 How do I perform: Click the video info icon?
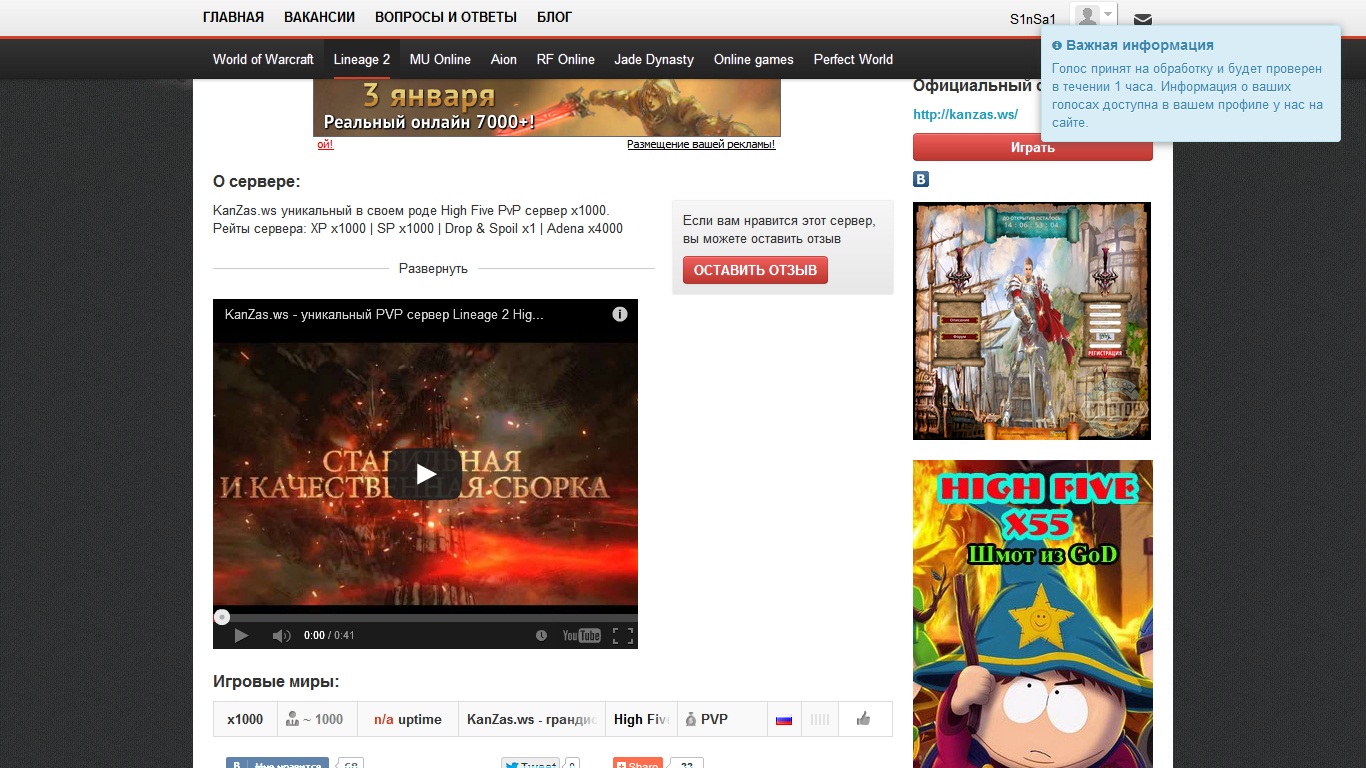(x=620, y=314)
